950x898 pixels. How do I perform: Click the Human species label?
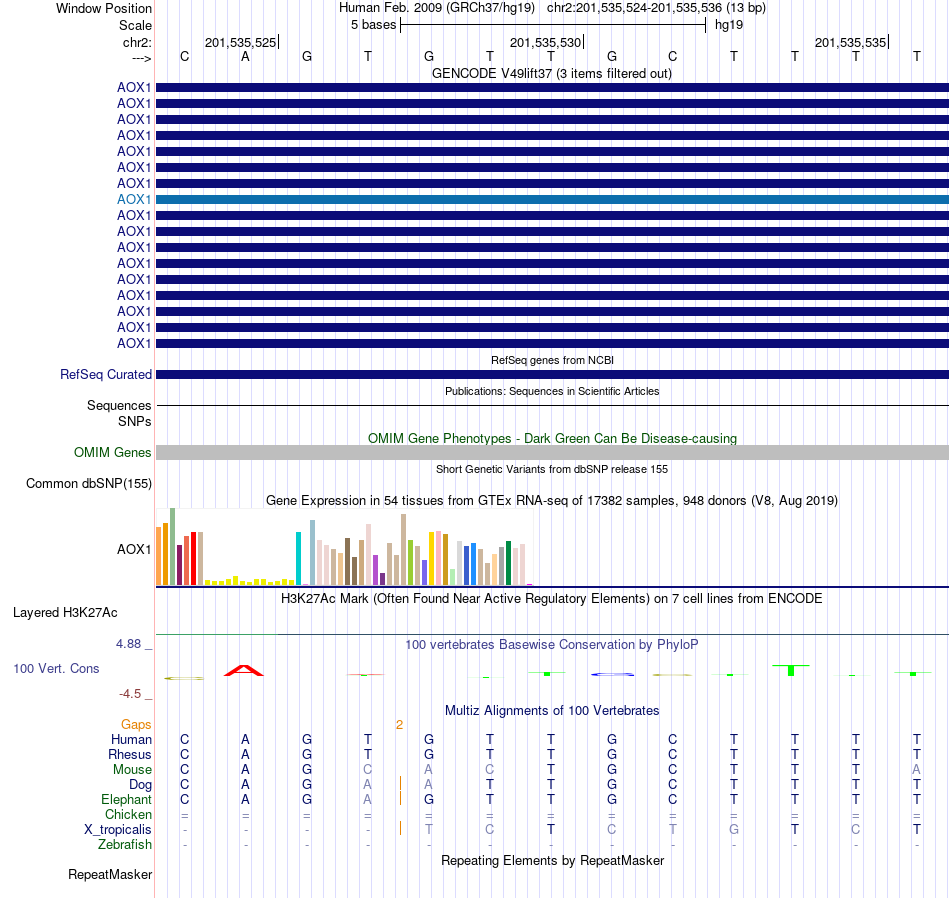tap(131, 739)
